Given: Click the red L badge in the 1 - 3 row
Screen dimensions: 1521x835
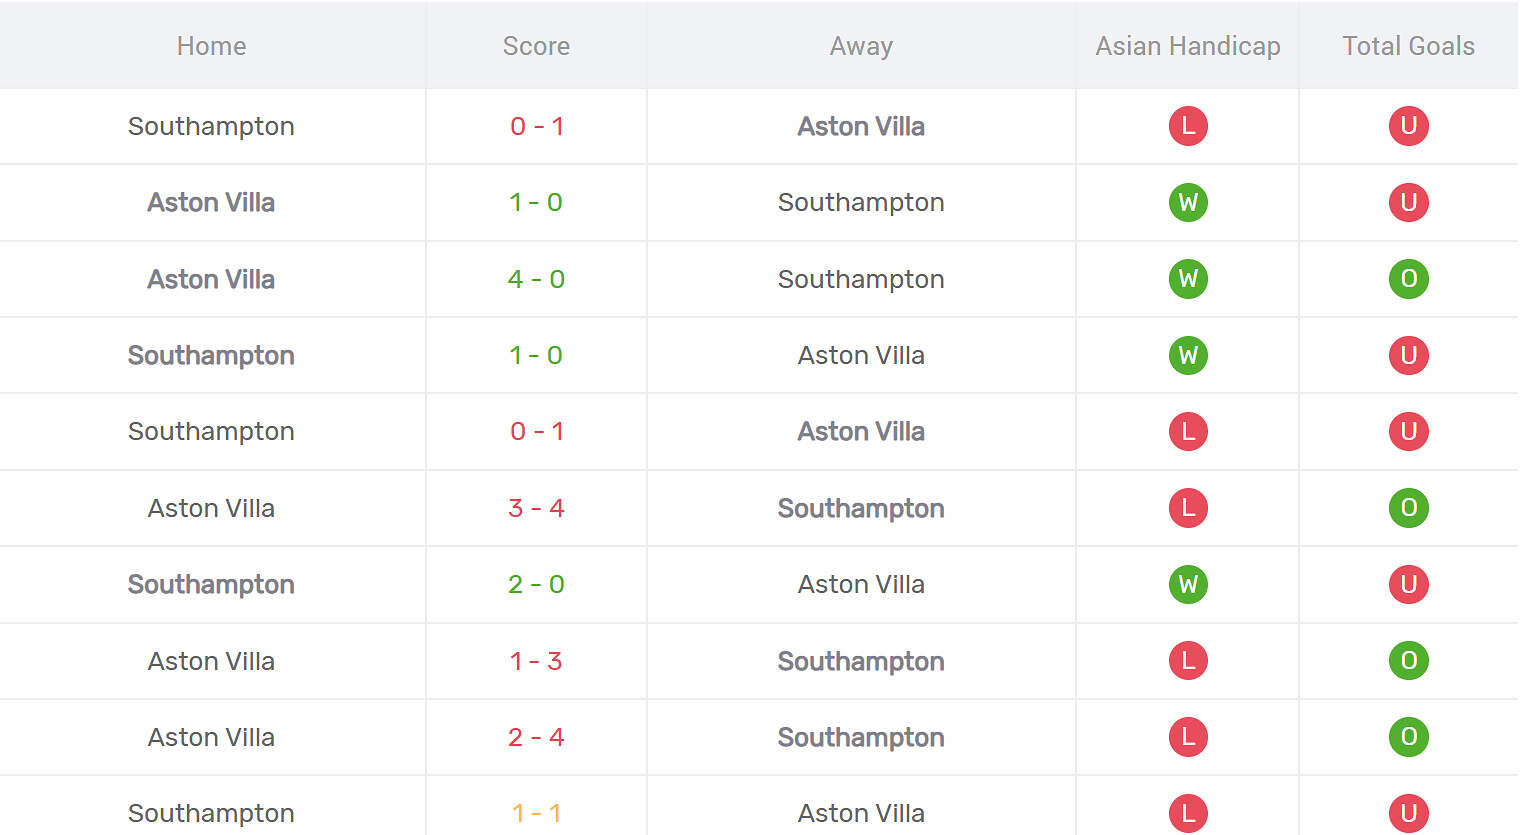Looking at the screenshot, I should click(x=1188, y=661).
